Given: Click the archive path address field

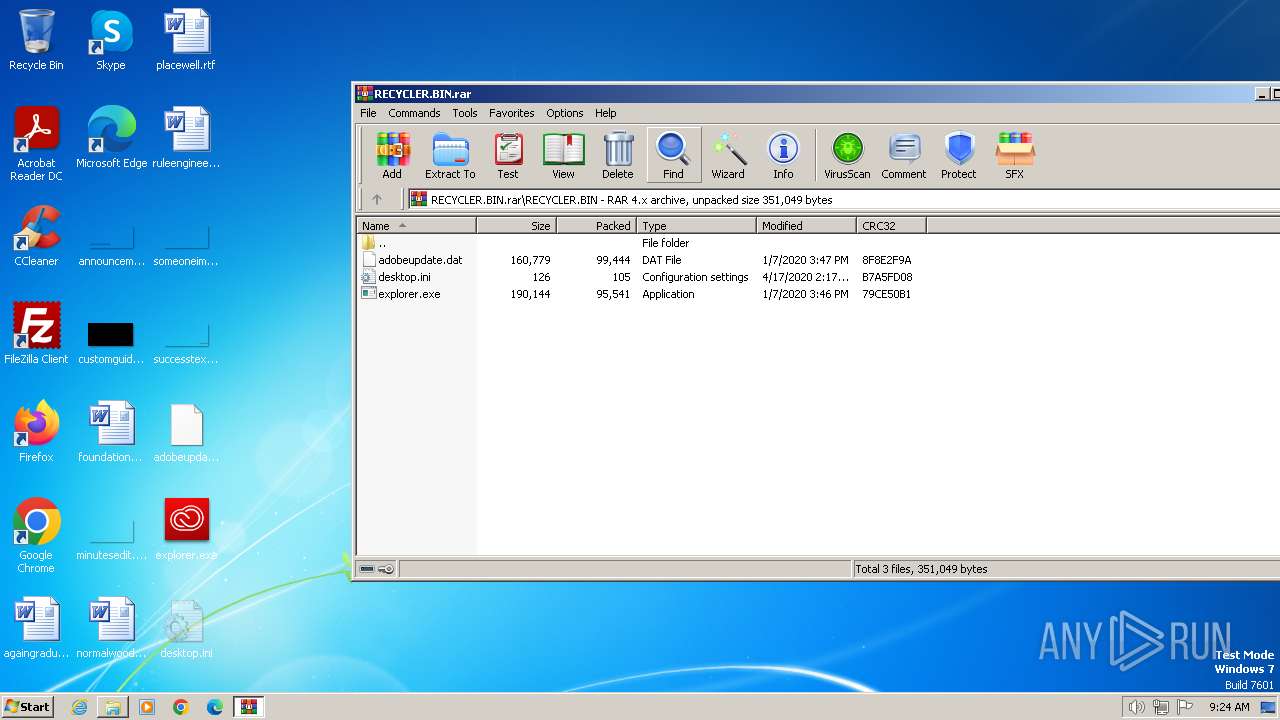Looking at the screenshot, I should (843, 199).
